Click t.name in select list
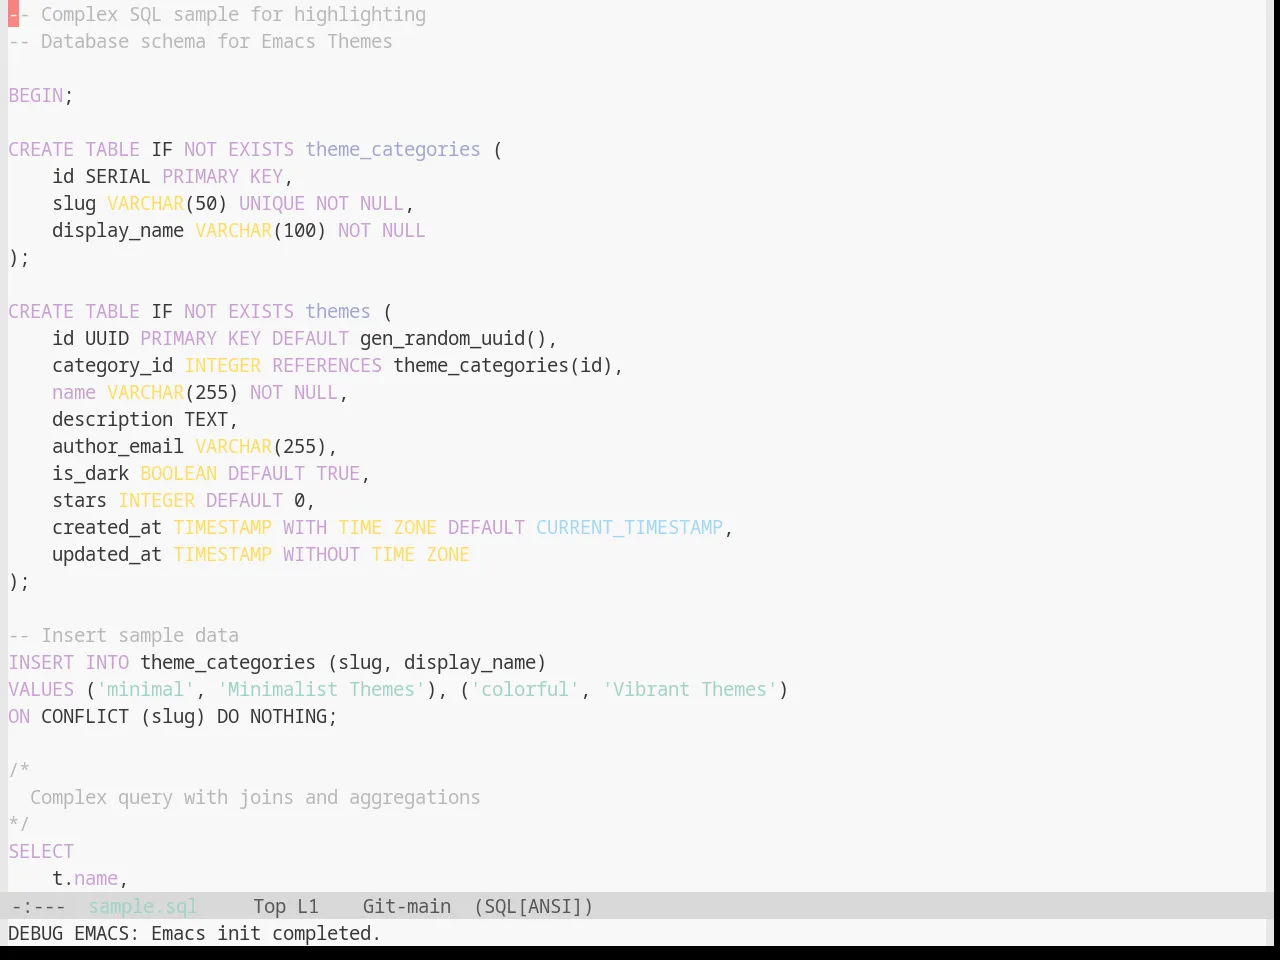This screenshot has width=1280, height=960. pos(85,878)
